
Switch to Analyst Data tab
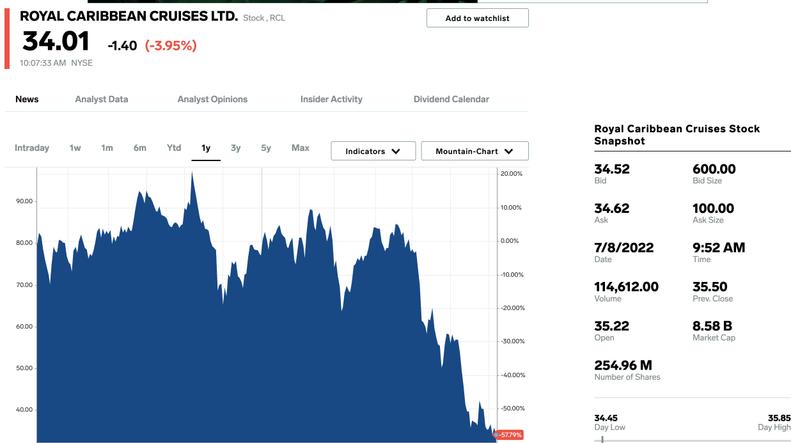click(x=102, y=99)
